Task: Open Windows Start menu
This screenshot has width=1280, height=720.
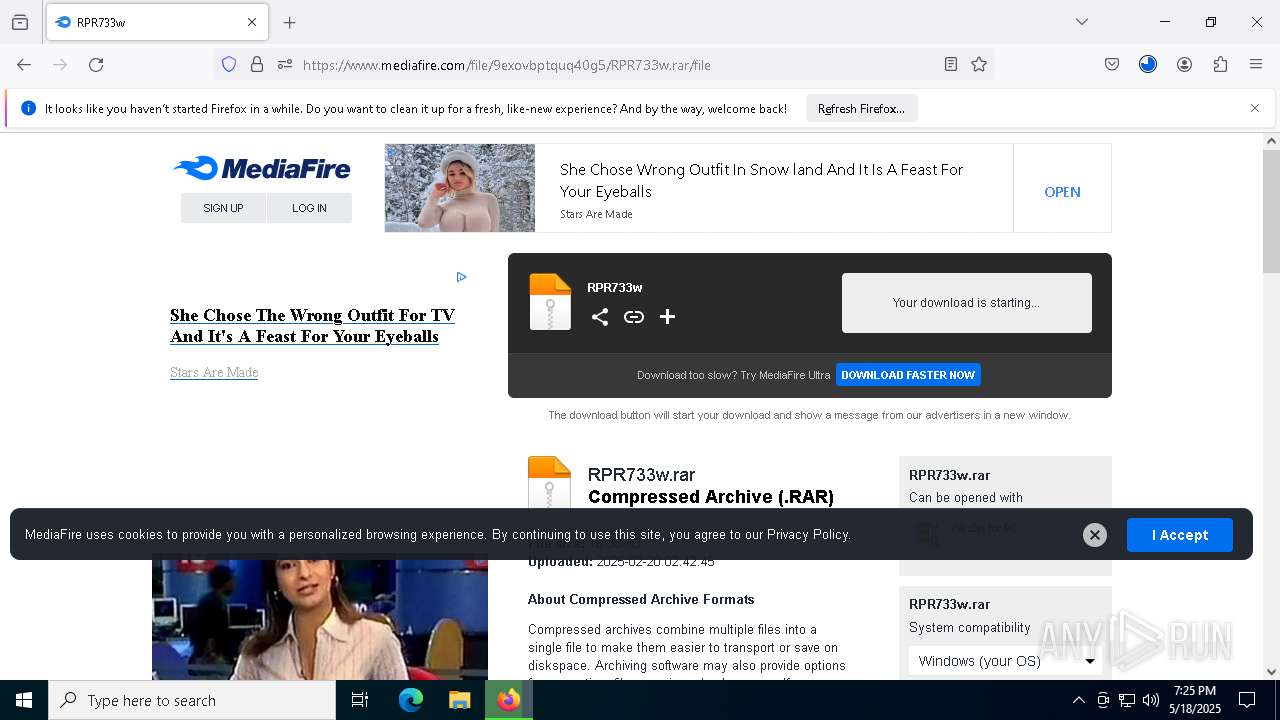Action: [x=24, y=700]
